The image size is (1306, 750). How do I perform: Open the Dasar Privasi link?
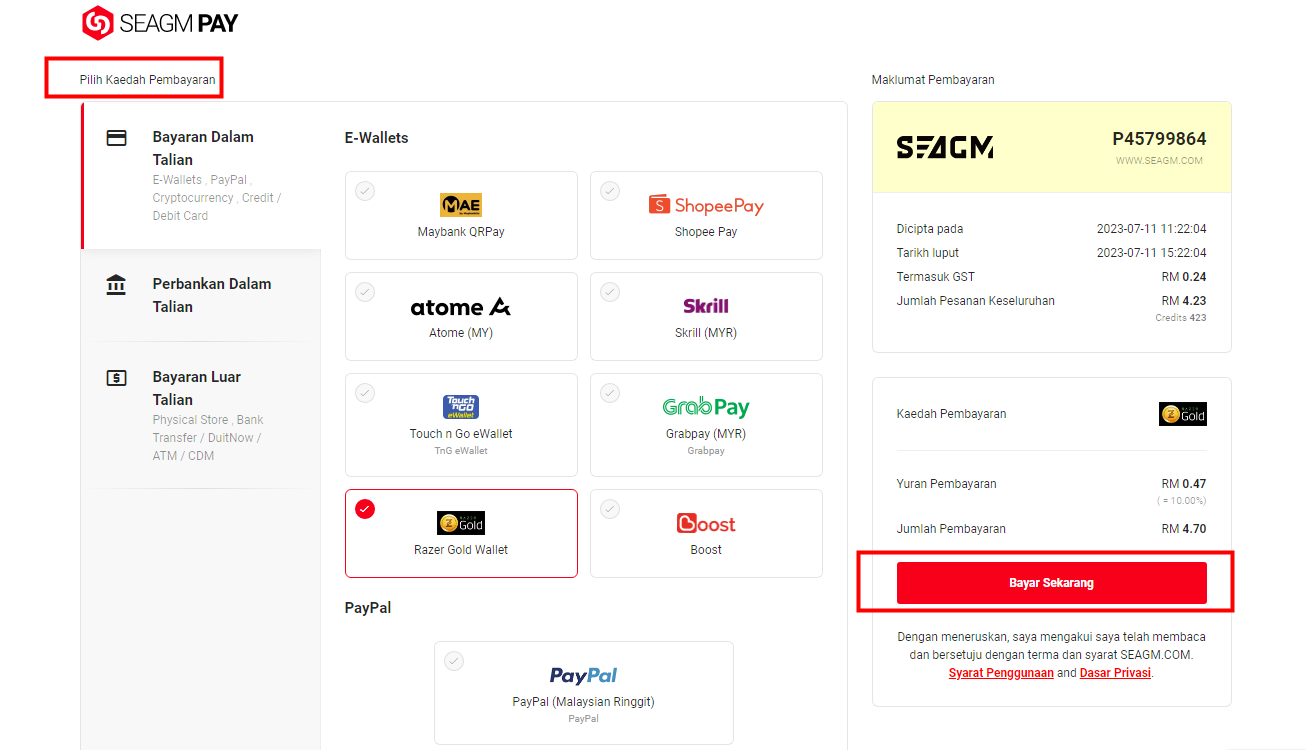tap(1116, 673)
